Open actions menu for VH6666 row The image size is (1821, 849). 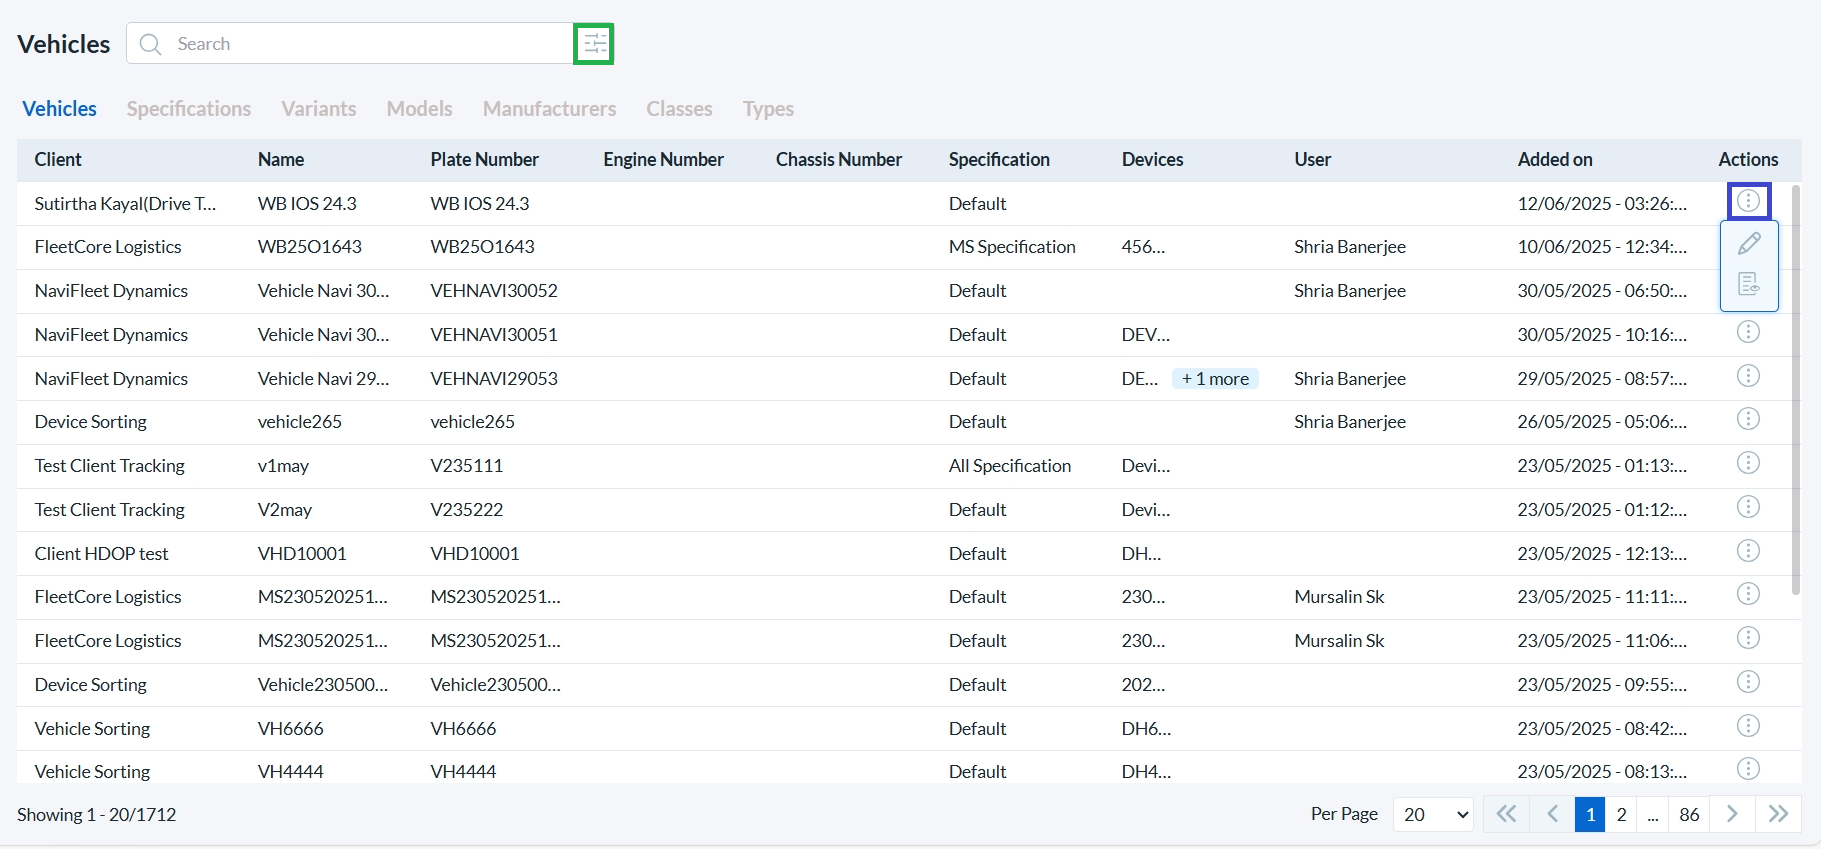coord(1748,726)
